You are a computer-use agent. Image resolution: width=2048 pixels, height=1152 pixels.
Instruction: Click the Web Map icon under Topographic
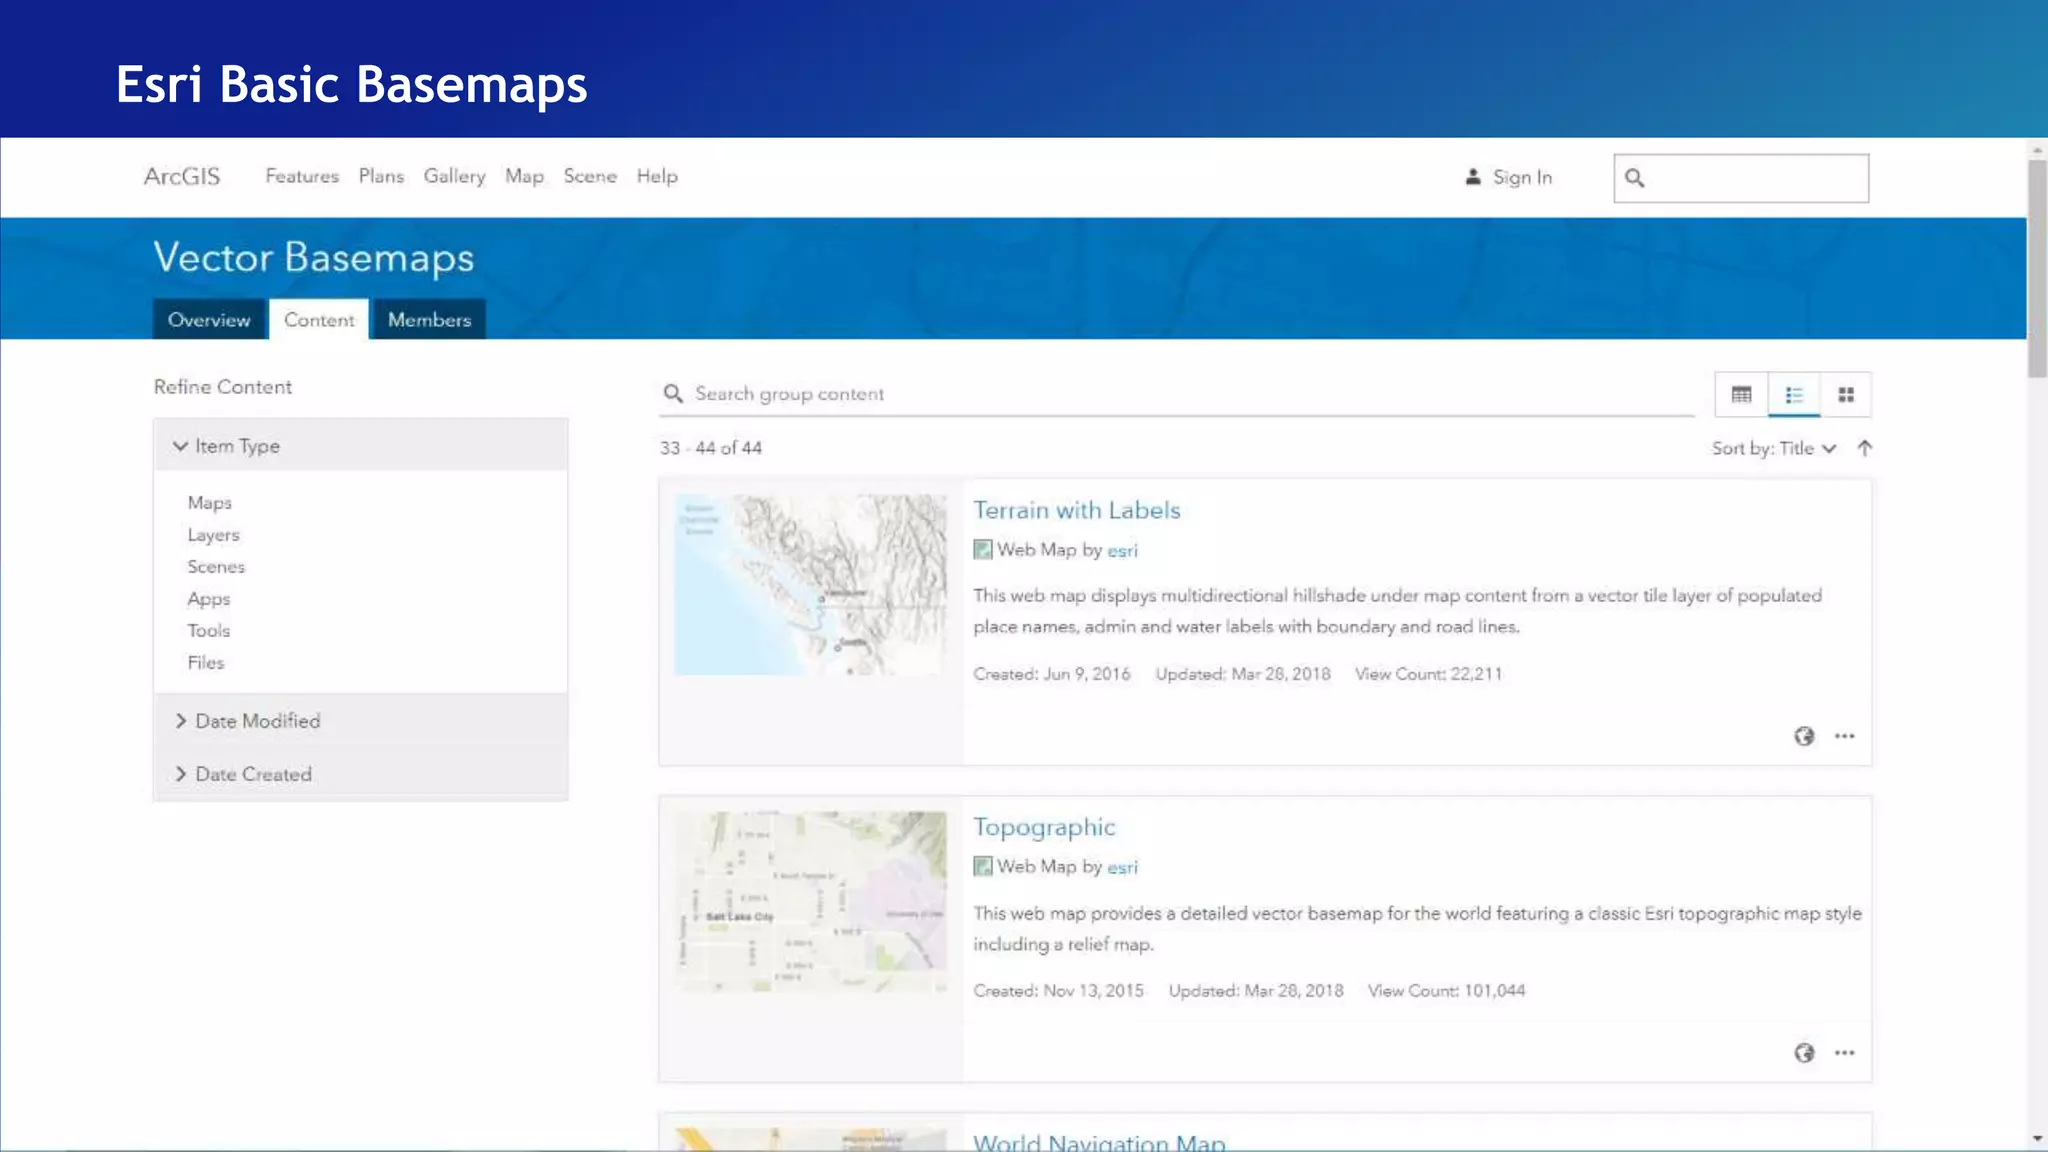[983, 866]
